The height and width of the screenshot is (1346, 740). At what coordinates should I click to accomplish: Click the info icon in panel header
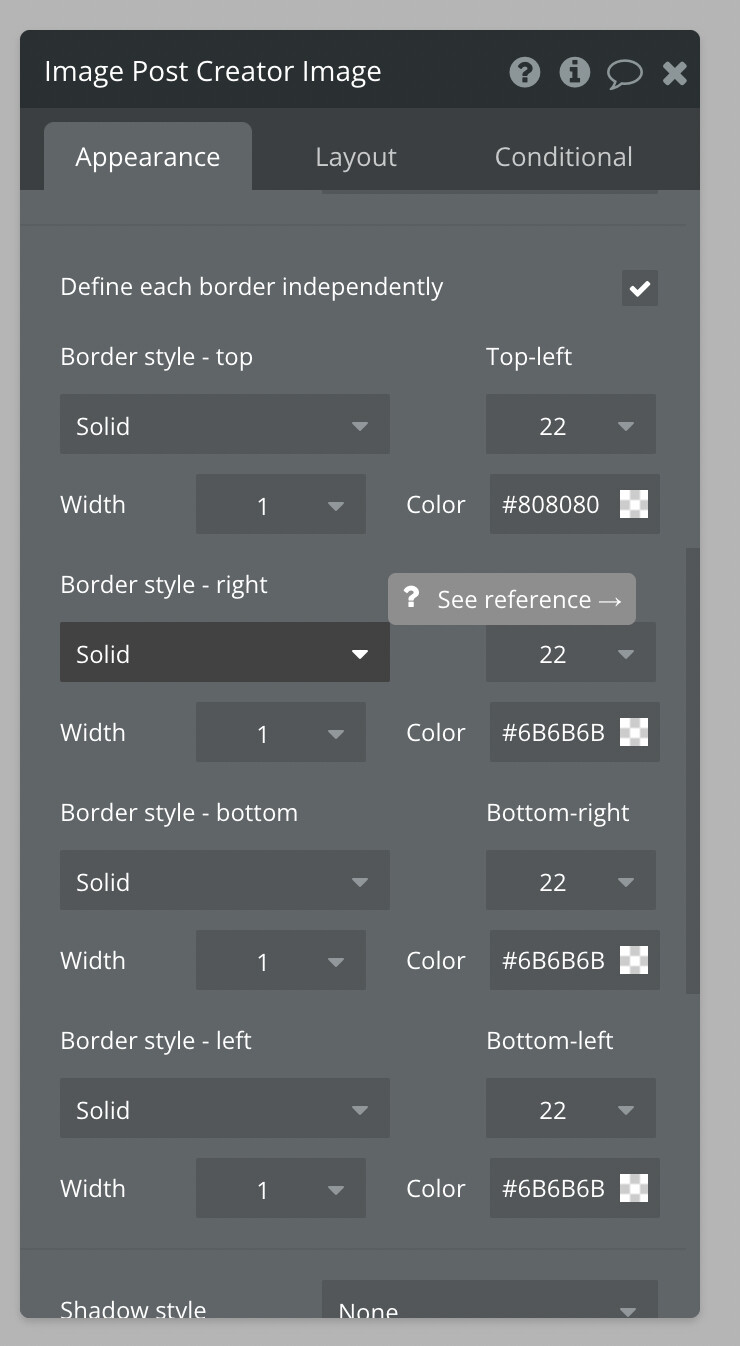click(x=574, y=72)
